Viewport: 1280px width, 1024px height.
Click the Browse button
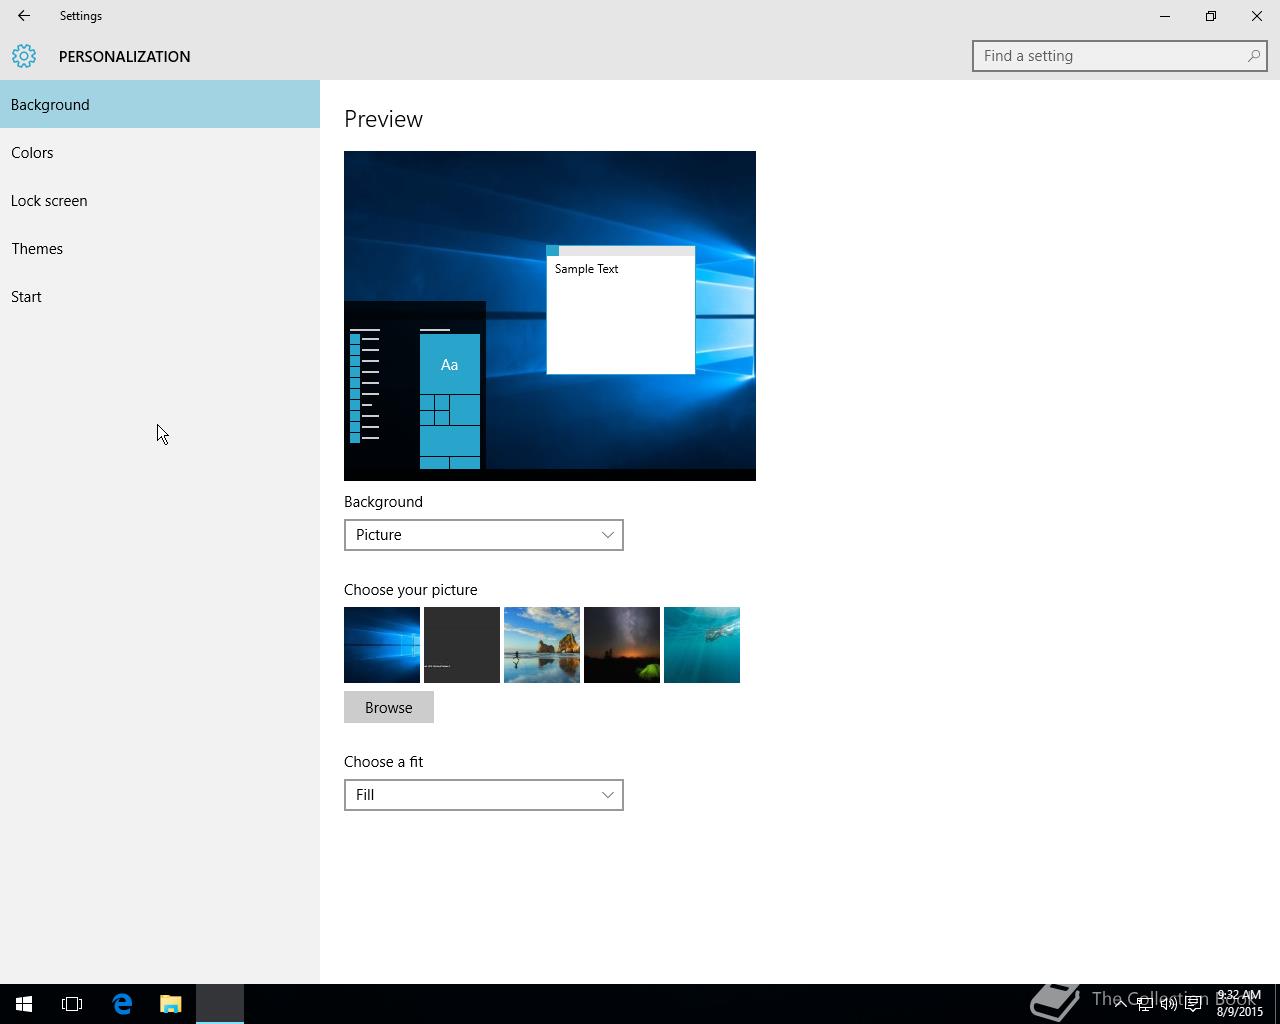click(x=389, y=707)
